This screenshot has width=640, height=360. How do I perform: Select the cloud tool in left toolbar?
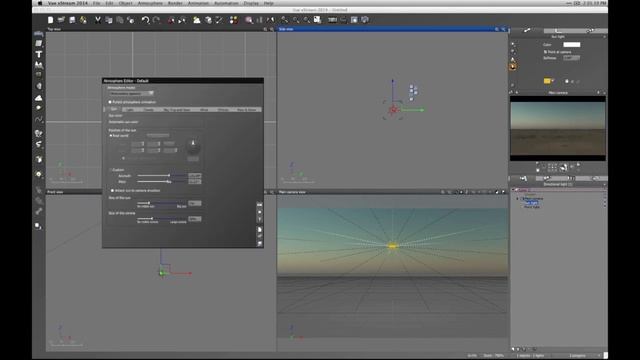[39, 98]
